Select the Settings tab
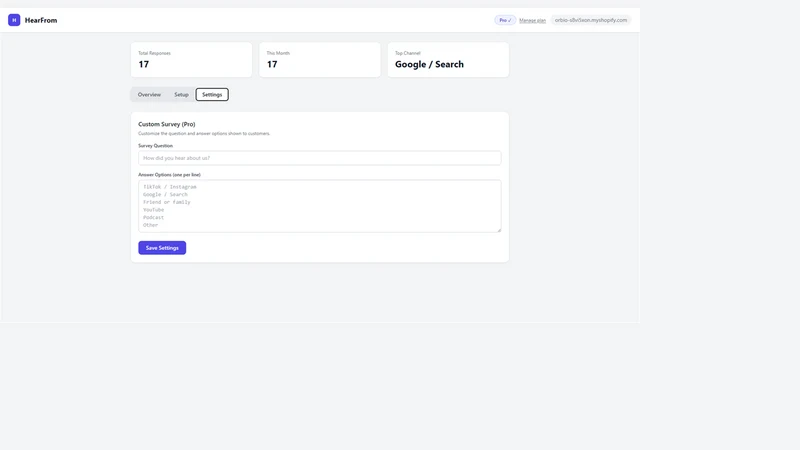 pyautogui.click(x=212, y=94)
